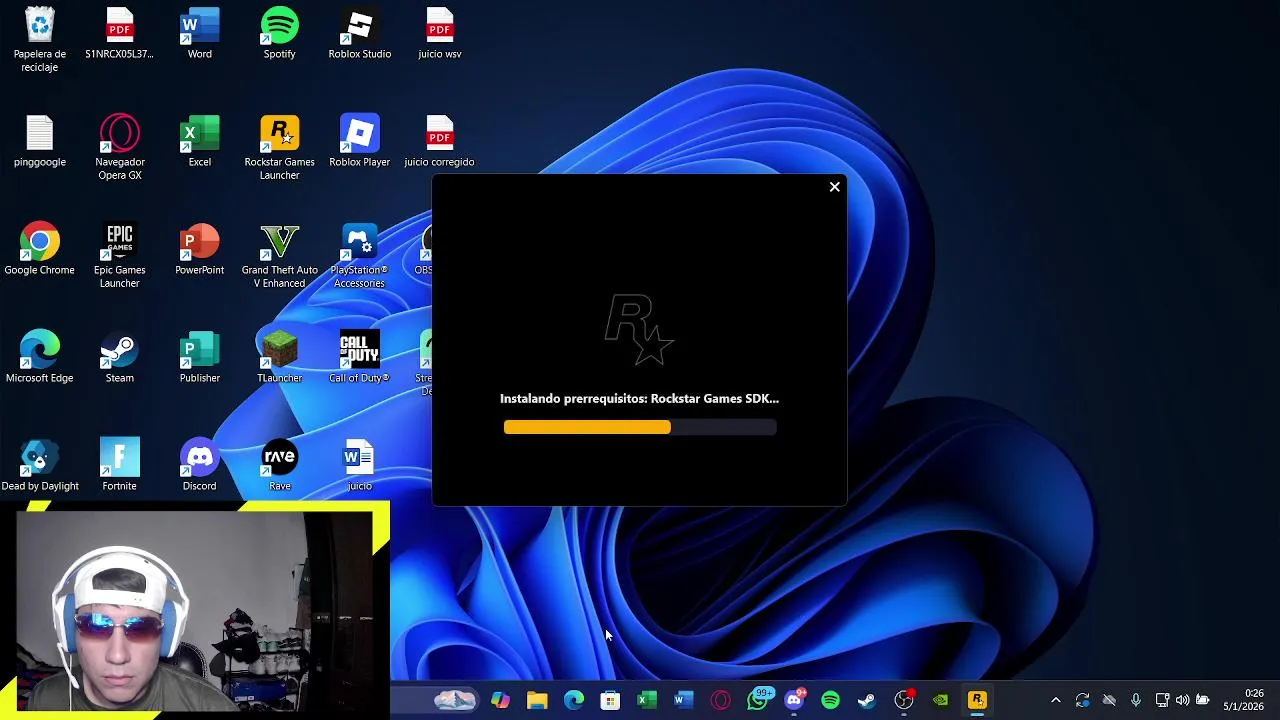Select the Steam desktop shortcut
Image resolution: width=1280 pixels, height=720 pixels.
119,357
